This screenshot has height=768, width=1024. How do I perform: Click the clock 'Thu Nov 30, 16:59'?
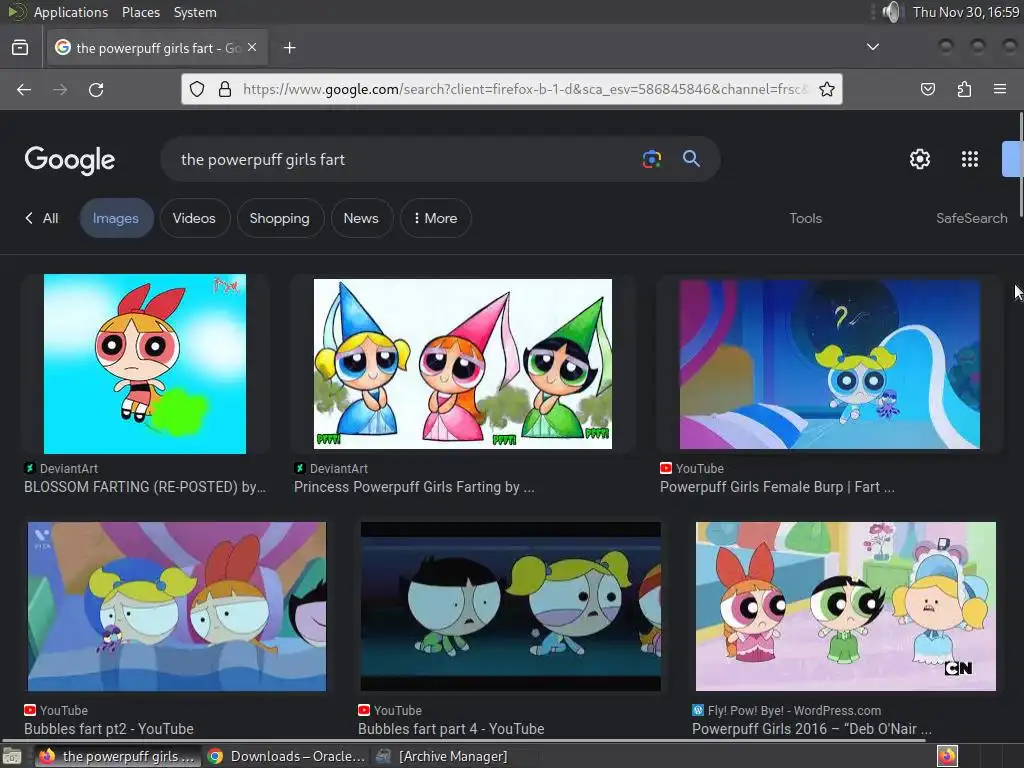click(x=966, y=12)
